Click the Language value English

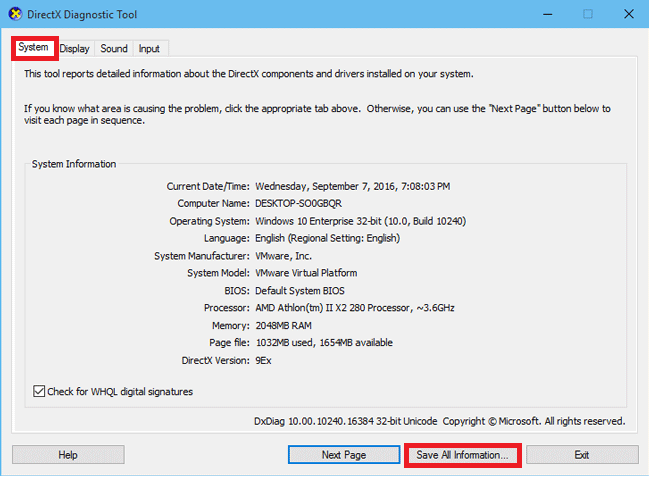pos(327,238)
